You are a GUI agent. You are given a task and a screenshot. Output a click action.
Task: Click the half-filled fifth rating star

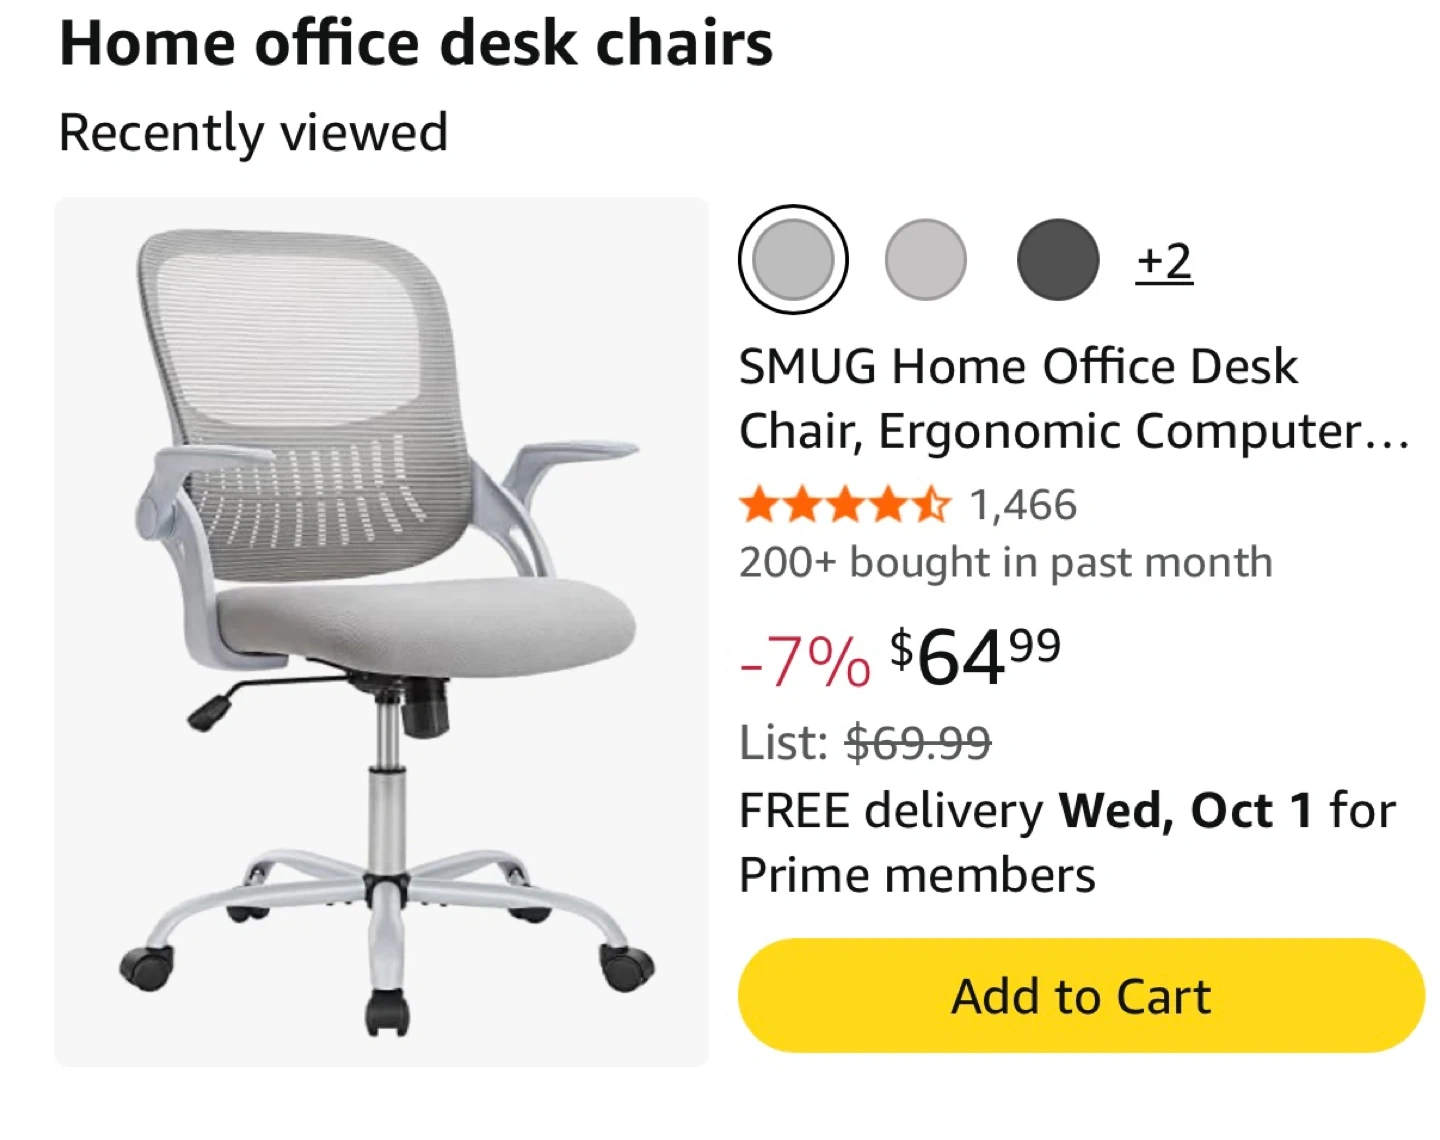point(931,505)
